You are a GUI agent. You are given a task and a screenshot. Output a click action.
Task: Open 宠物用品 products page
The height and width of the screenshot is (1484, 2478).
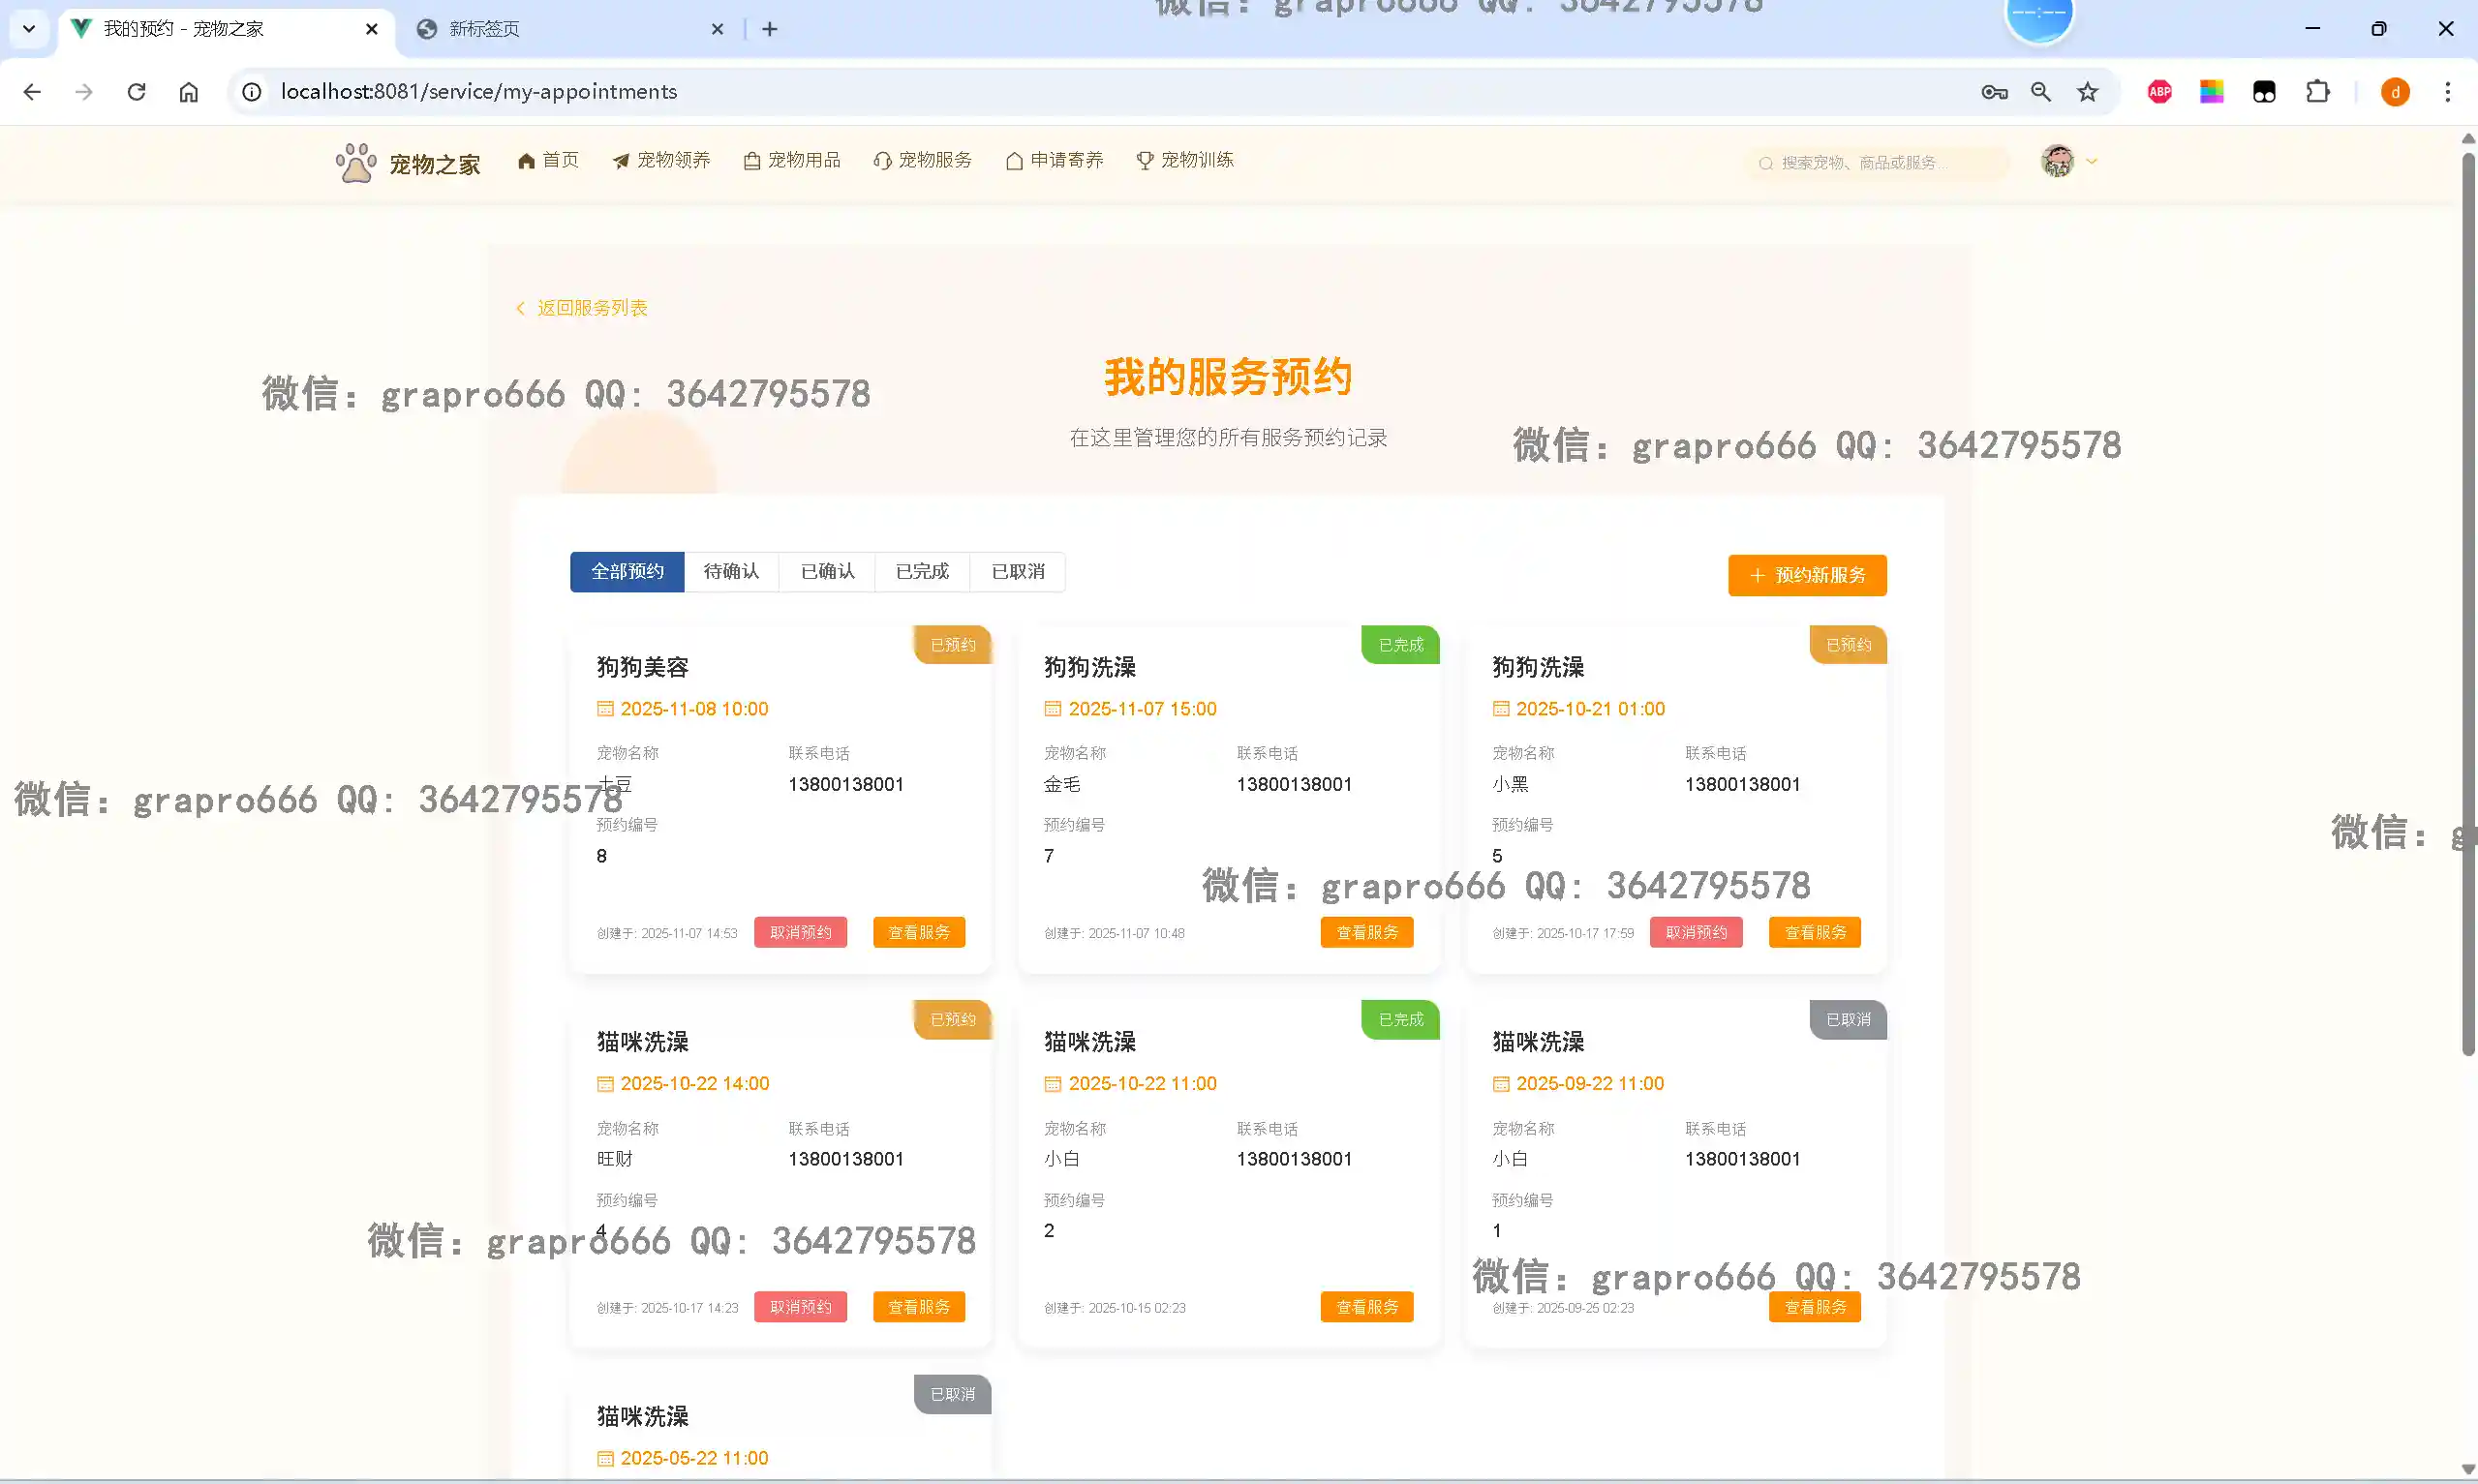792,160
